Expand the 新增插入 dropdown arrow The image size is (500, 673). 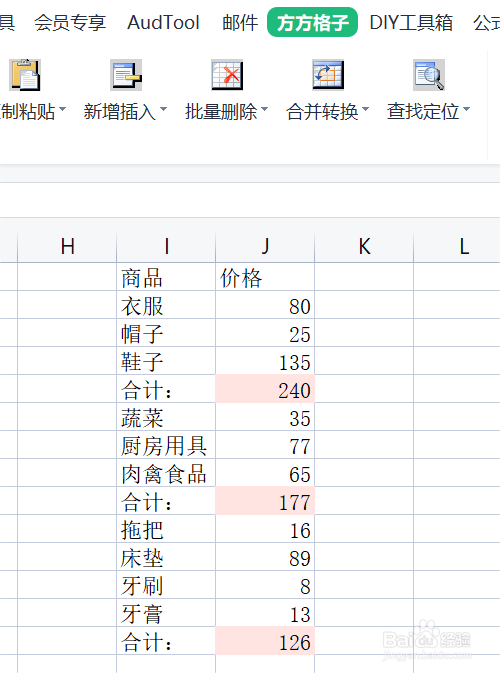point(163,109)
